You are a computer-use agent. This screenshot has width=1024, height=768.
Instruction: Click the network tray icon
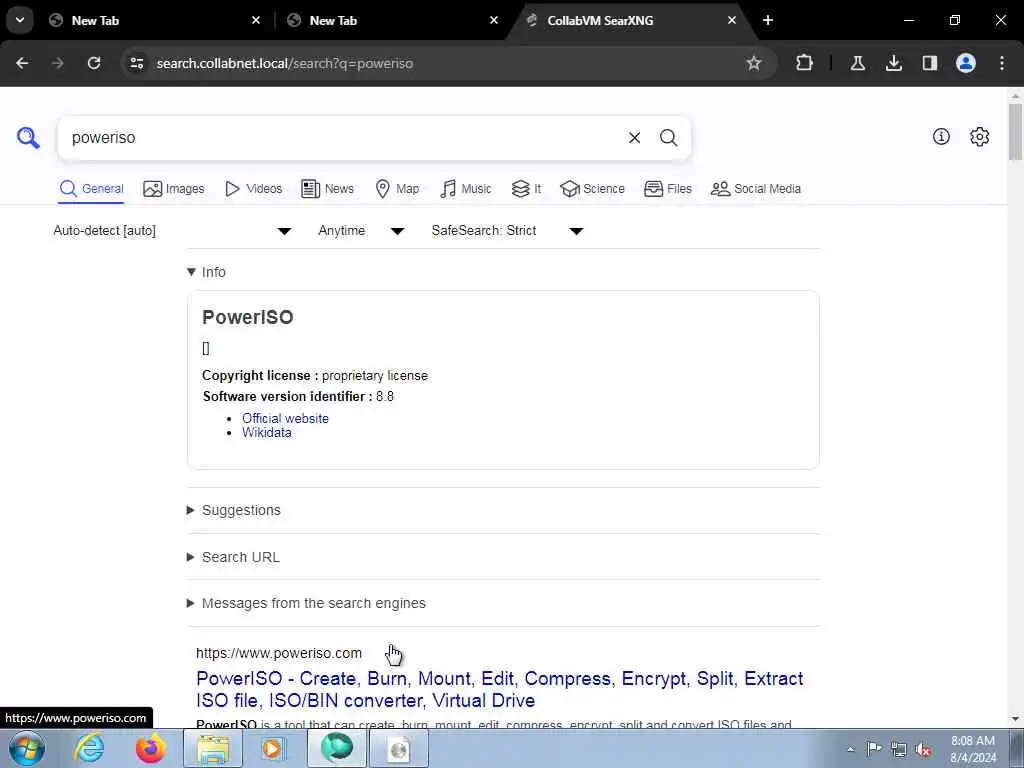[x=899, y=749]
